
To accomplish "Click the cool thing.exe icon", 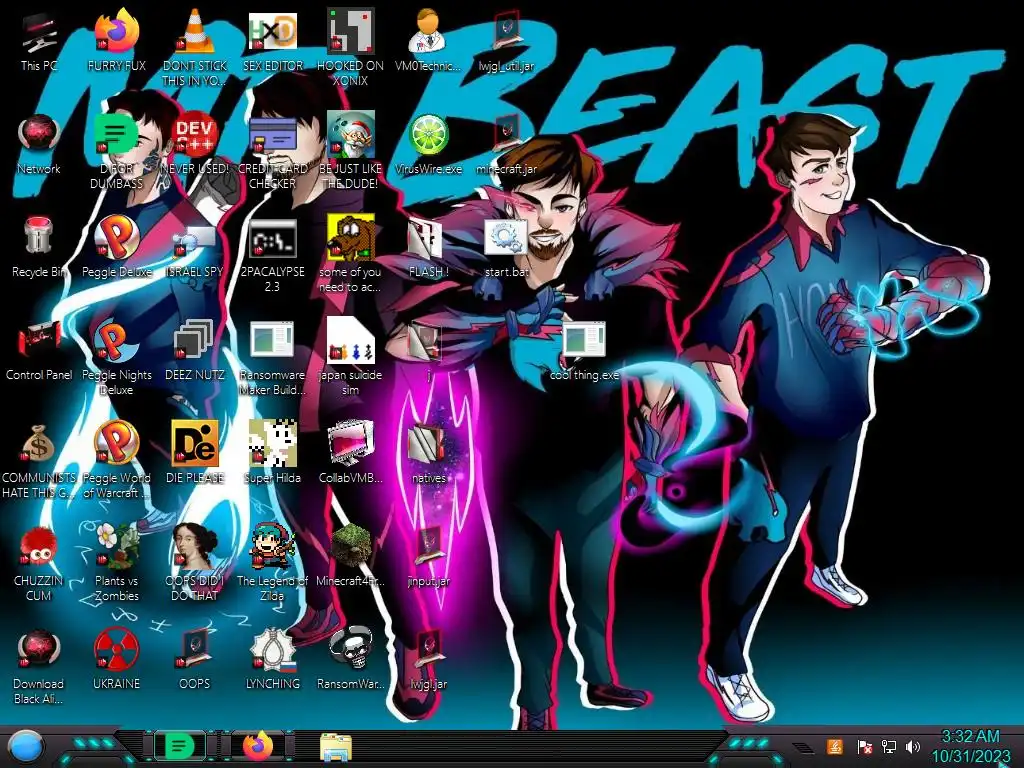I will 584,340.
